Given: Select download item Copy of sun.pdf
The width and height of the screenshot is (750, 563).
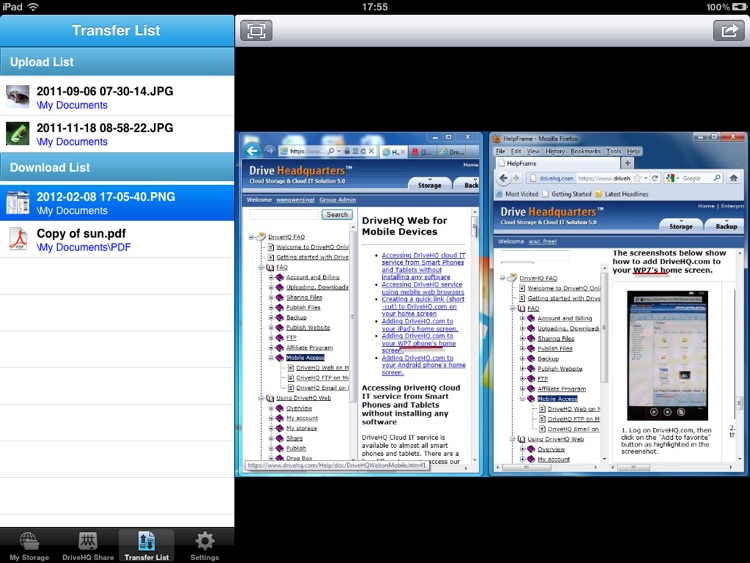Looking at the screenshot, I should pos(117,240).
